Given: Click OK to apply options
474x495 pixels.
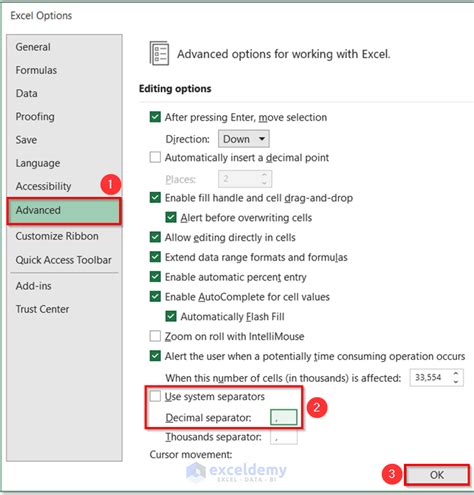Looking at the screenshot, I should [437, 475].
